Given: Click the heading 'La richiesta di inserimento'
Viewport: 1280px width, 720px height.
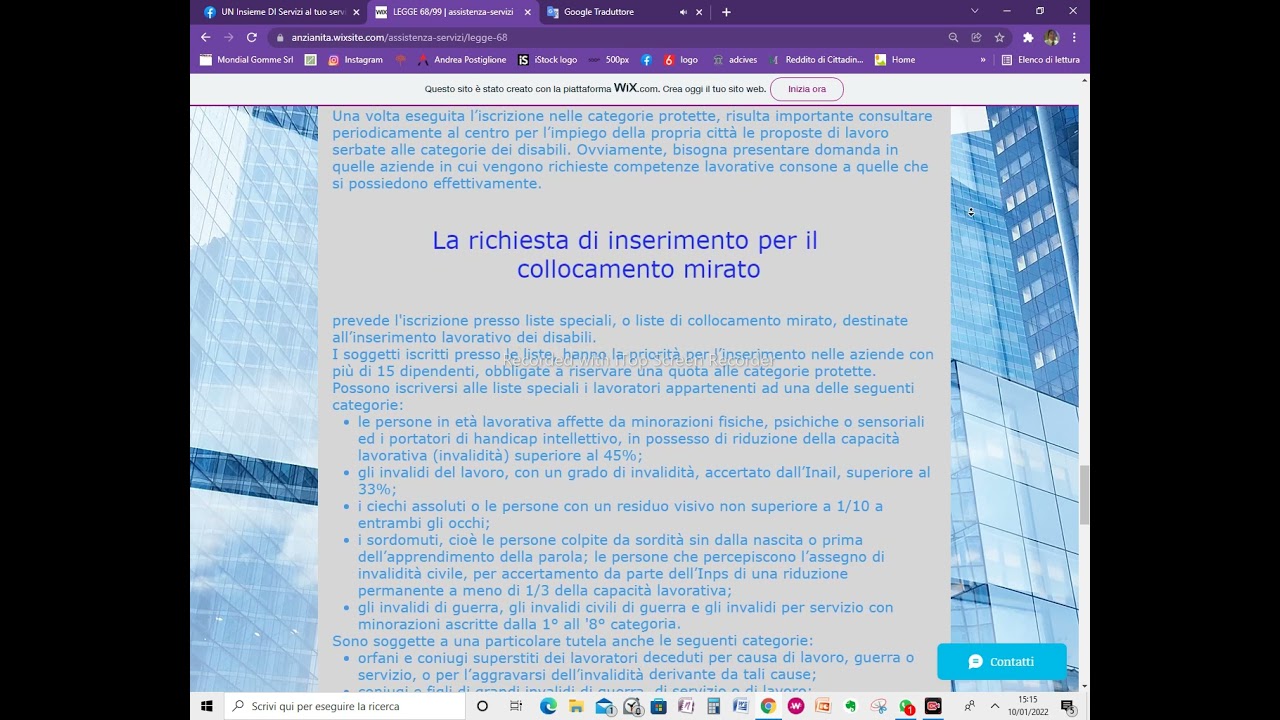Looking at the screenshot, I should click(x=625, y=255).
